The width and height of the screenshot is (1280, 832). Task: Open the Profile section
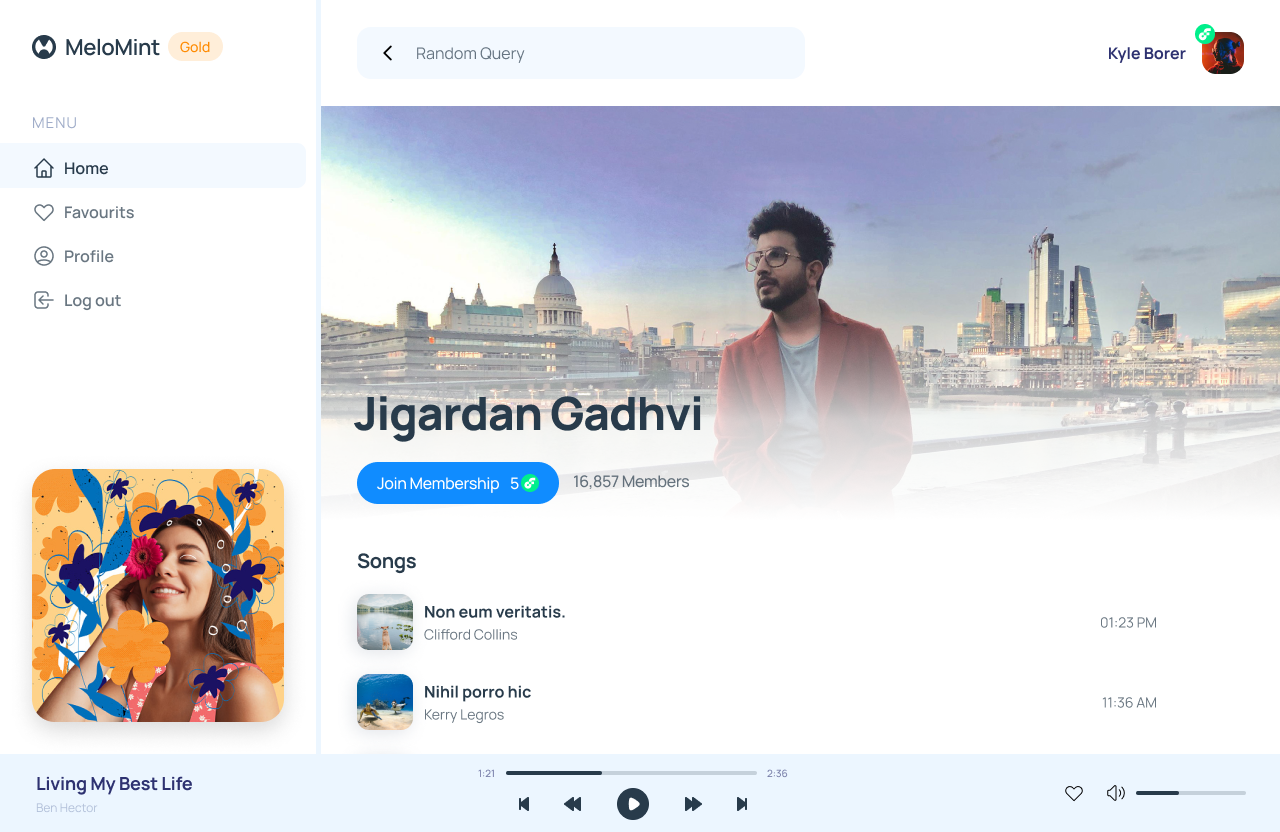[88, 256]
